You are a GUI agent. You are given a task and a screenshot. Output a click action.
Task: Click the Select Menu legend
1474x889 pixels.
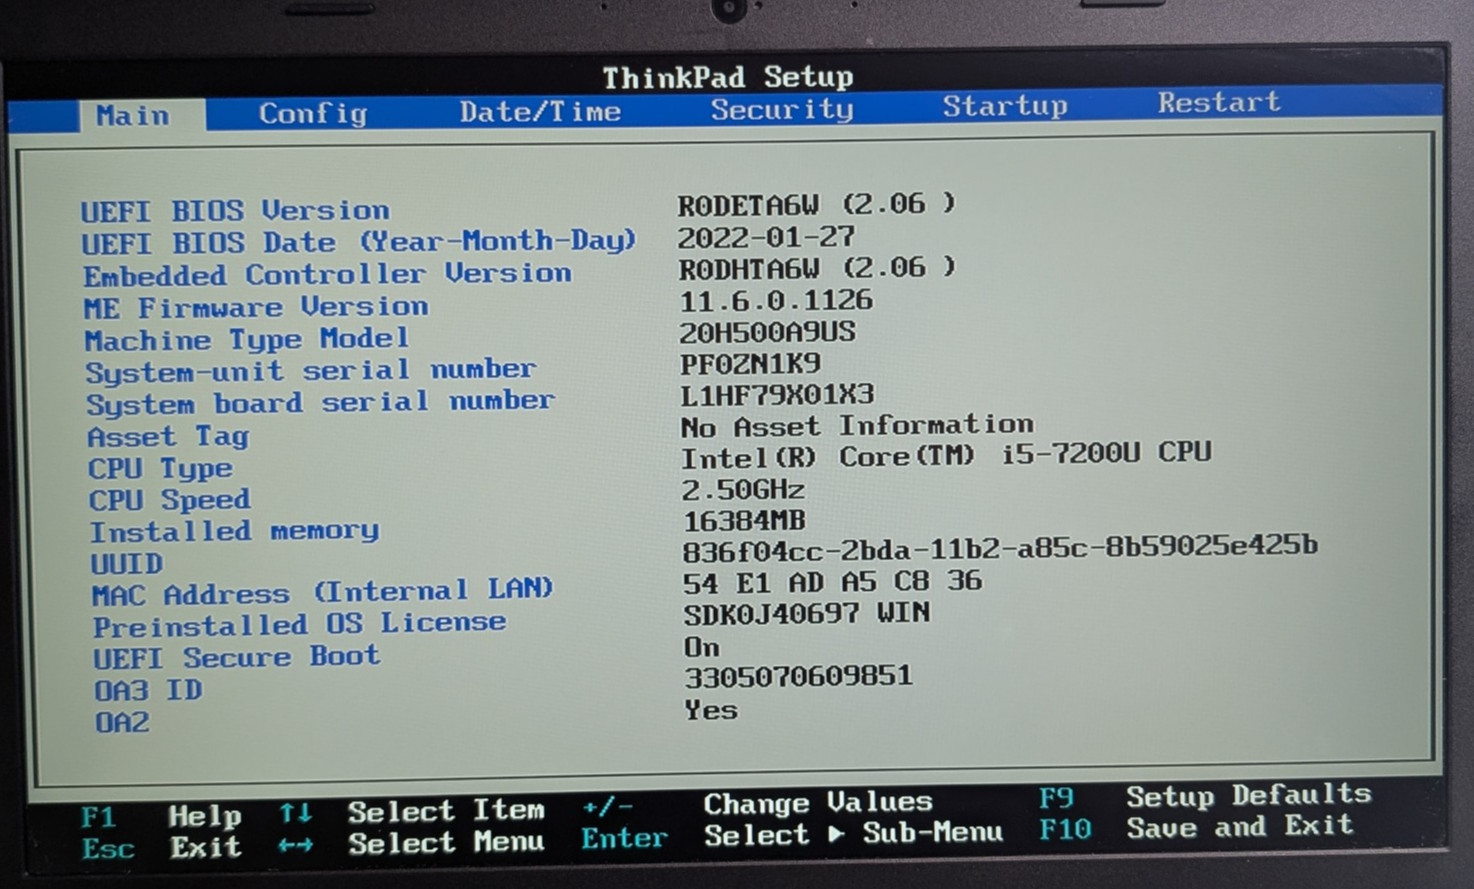(446, 843)
